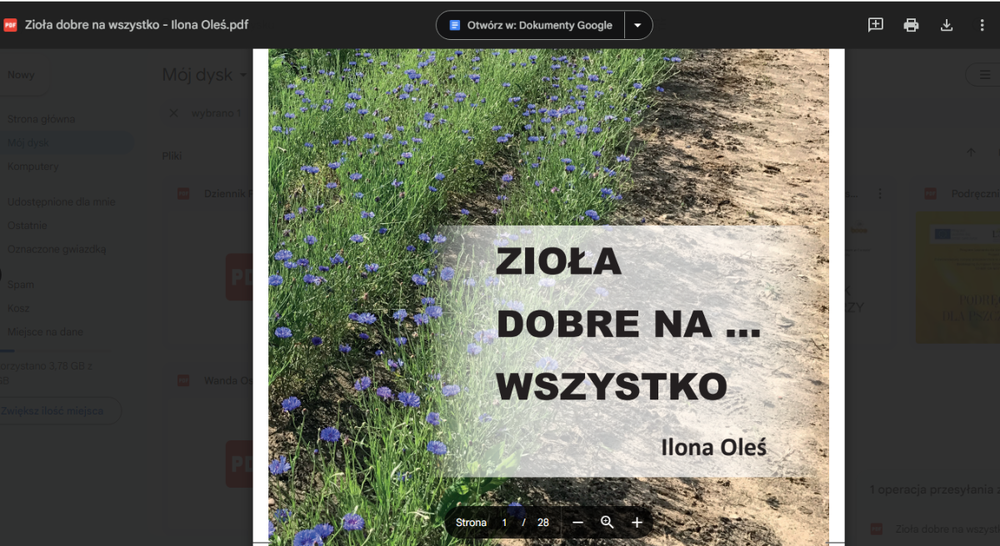Click the '1 operacja przesyłania' notification

coord(934,490)
